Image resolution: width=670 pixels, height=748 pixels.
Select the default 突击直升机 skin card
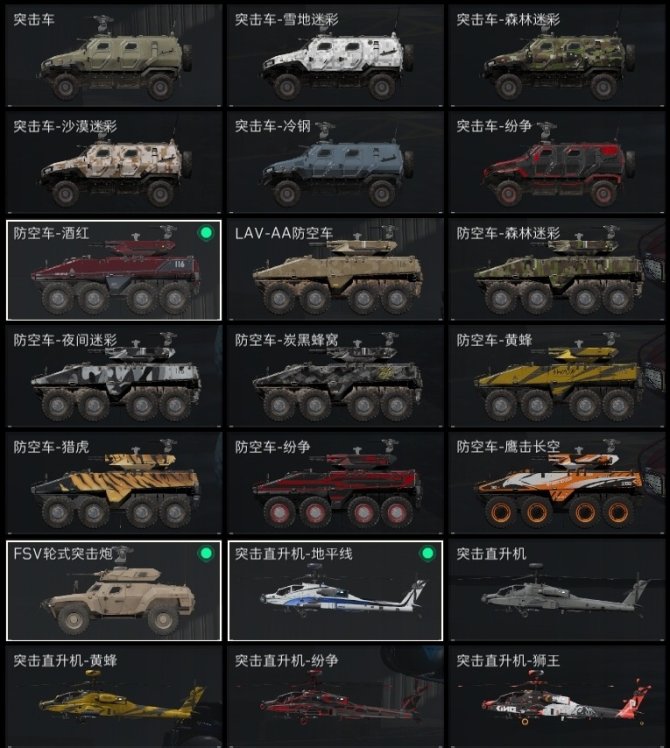click(x=557, y=590)
